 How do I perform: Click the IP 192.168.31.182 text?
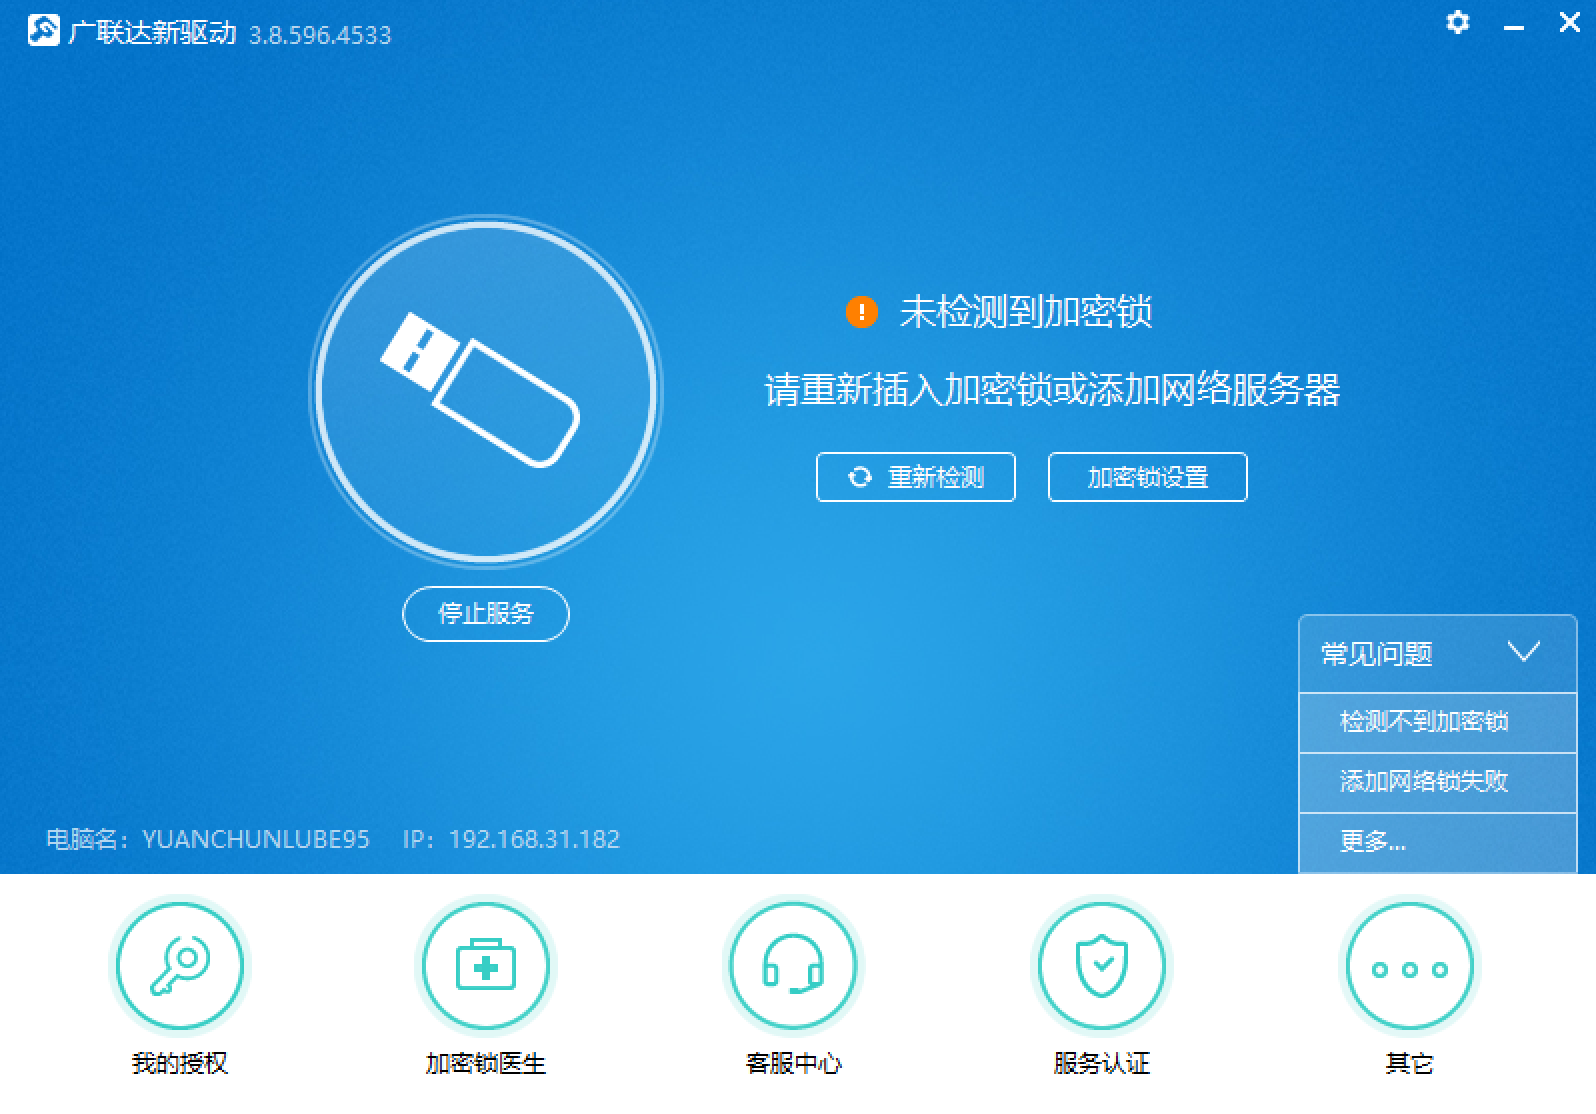coord(511,839)
